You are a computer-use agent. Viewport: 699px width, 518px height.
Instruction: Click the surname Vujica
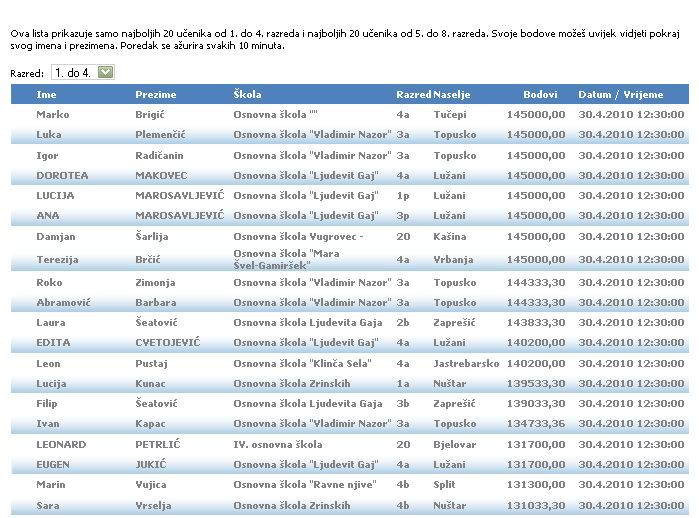click(x=151, y=485)
